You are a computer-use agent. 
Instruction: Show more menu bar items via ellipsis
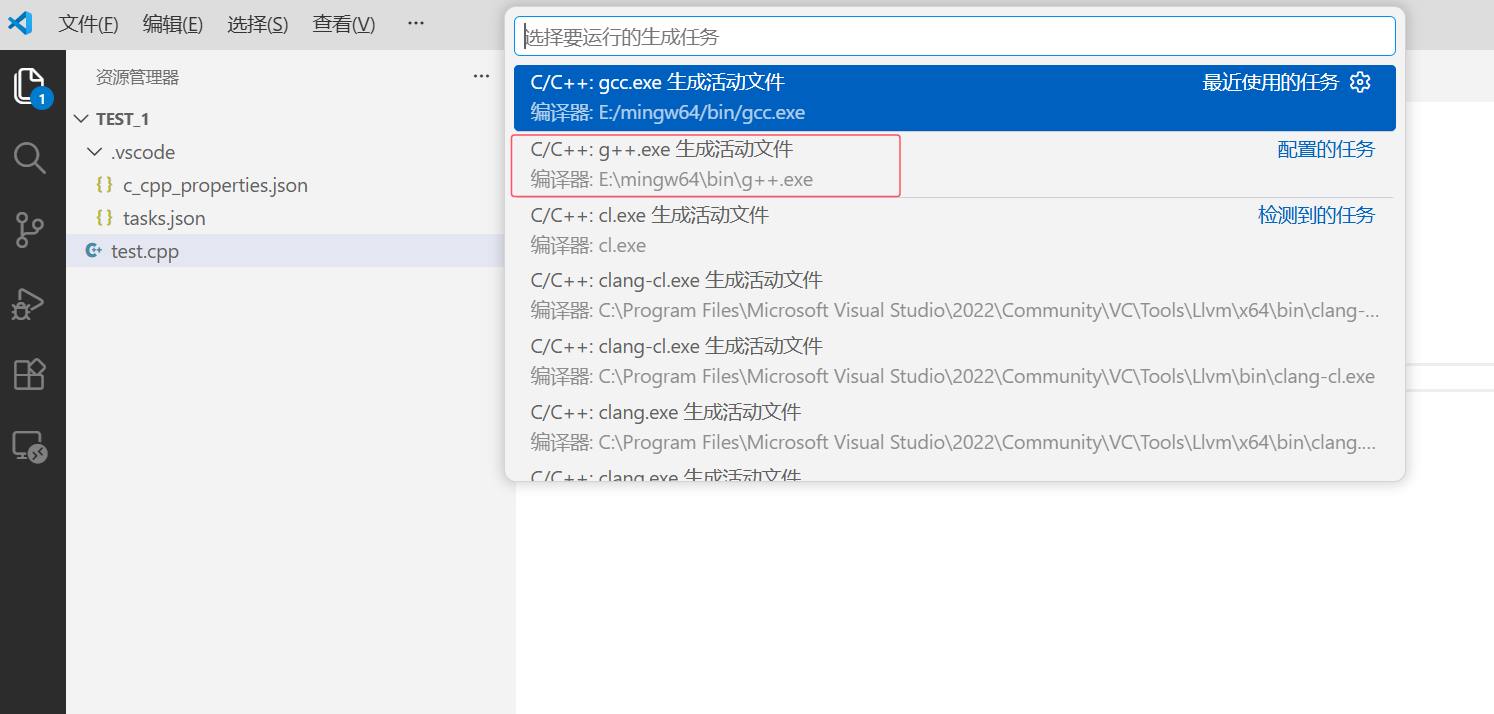coord(416,24)
